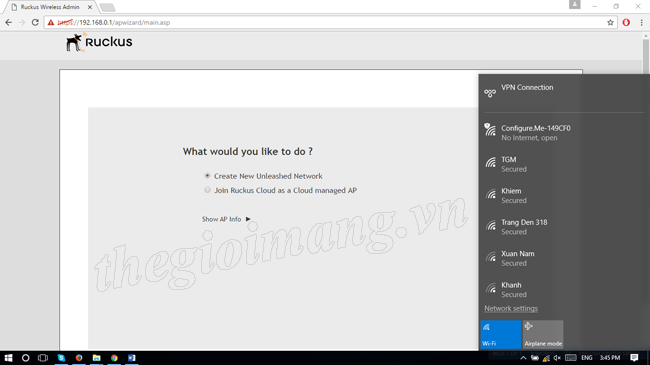
Task: Select the Khanh Wi-Fi network
Action: point(564,290)
